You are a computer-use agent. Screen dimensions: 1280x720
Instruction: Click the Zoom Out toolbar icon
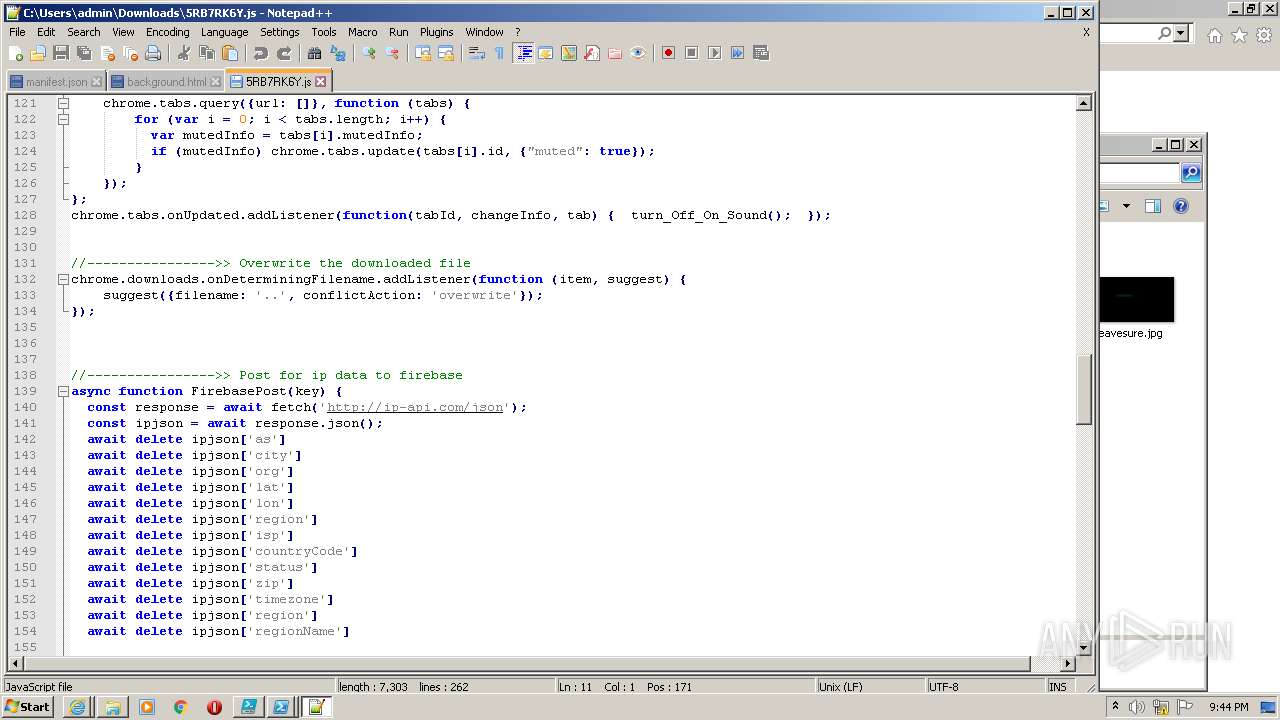[x=392, y=53]
